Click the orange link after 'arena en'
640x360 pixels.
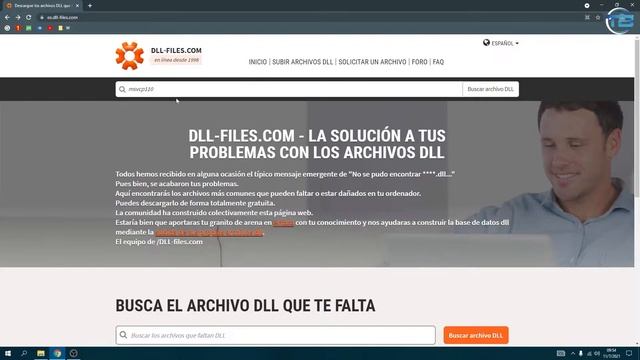click(x=283, y=222)
